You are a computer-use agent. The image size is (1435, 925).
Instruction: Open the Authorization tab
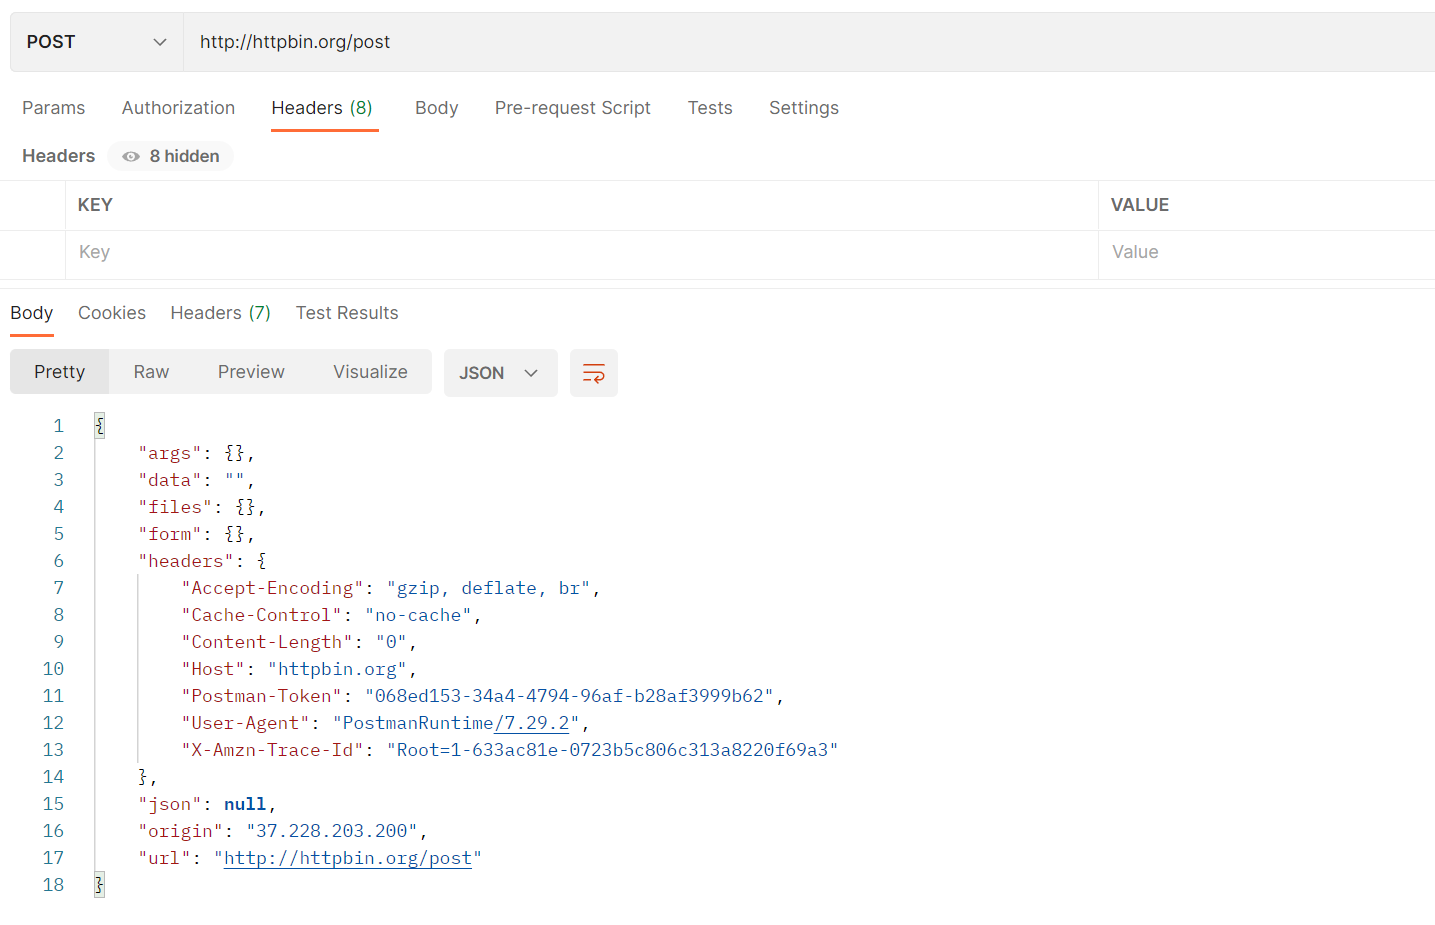(x=178, y=108)
